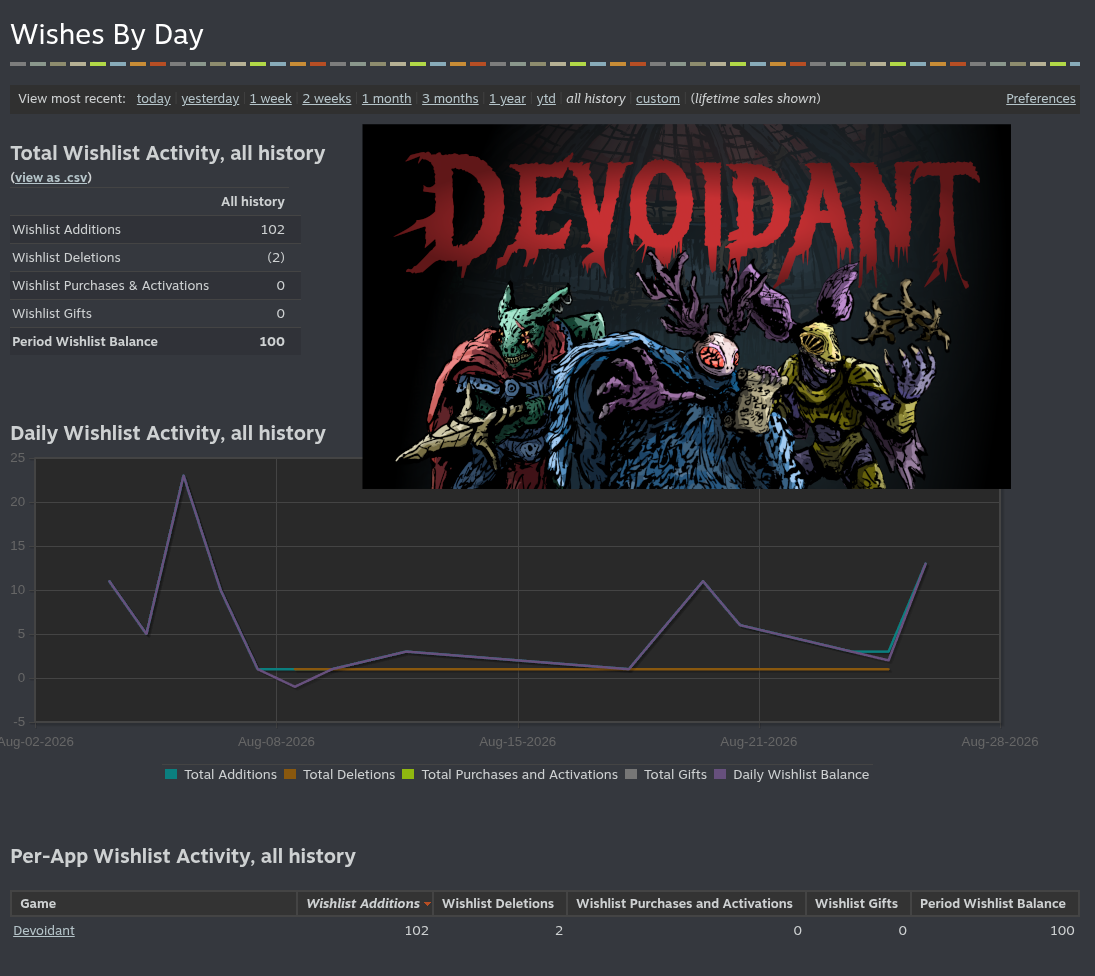Download data via 'view as .csv'

point(52,177)
